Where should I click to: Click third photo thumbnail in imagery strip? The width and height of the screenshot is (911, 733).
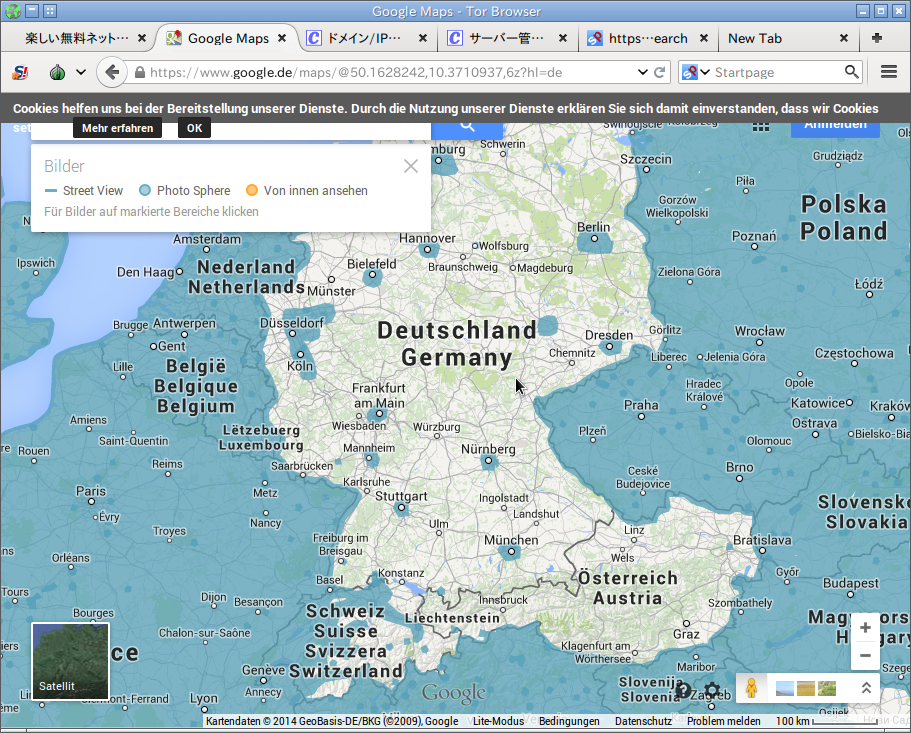pos(827,688)
